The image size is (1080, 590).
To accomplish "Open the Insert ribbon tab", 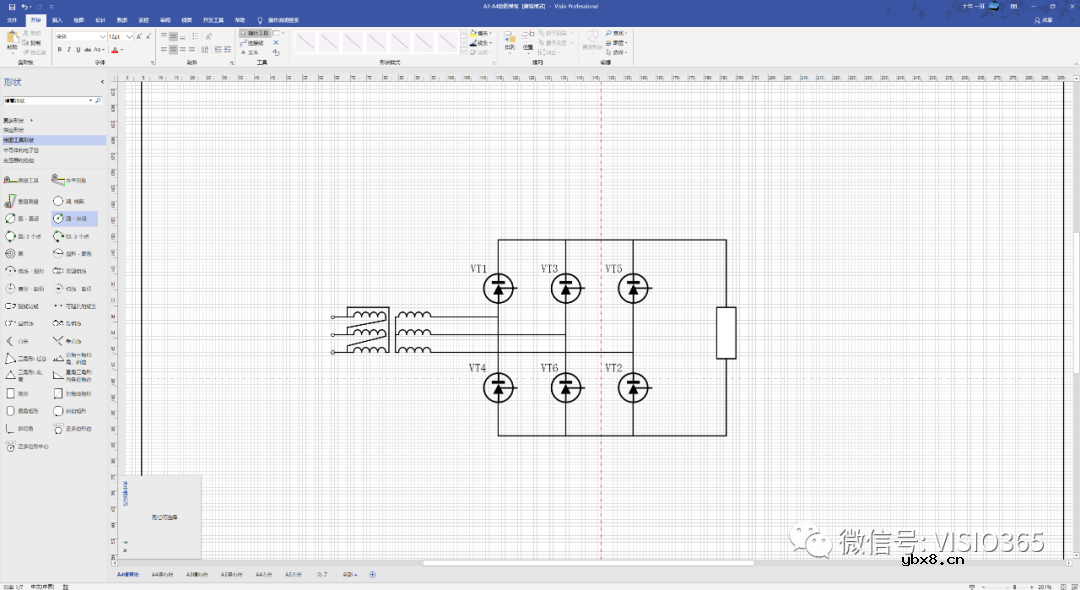I will click(56, 19).
